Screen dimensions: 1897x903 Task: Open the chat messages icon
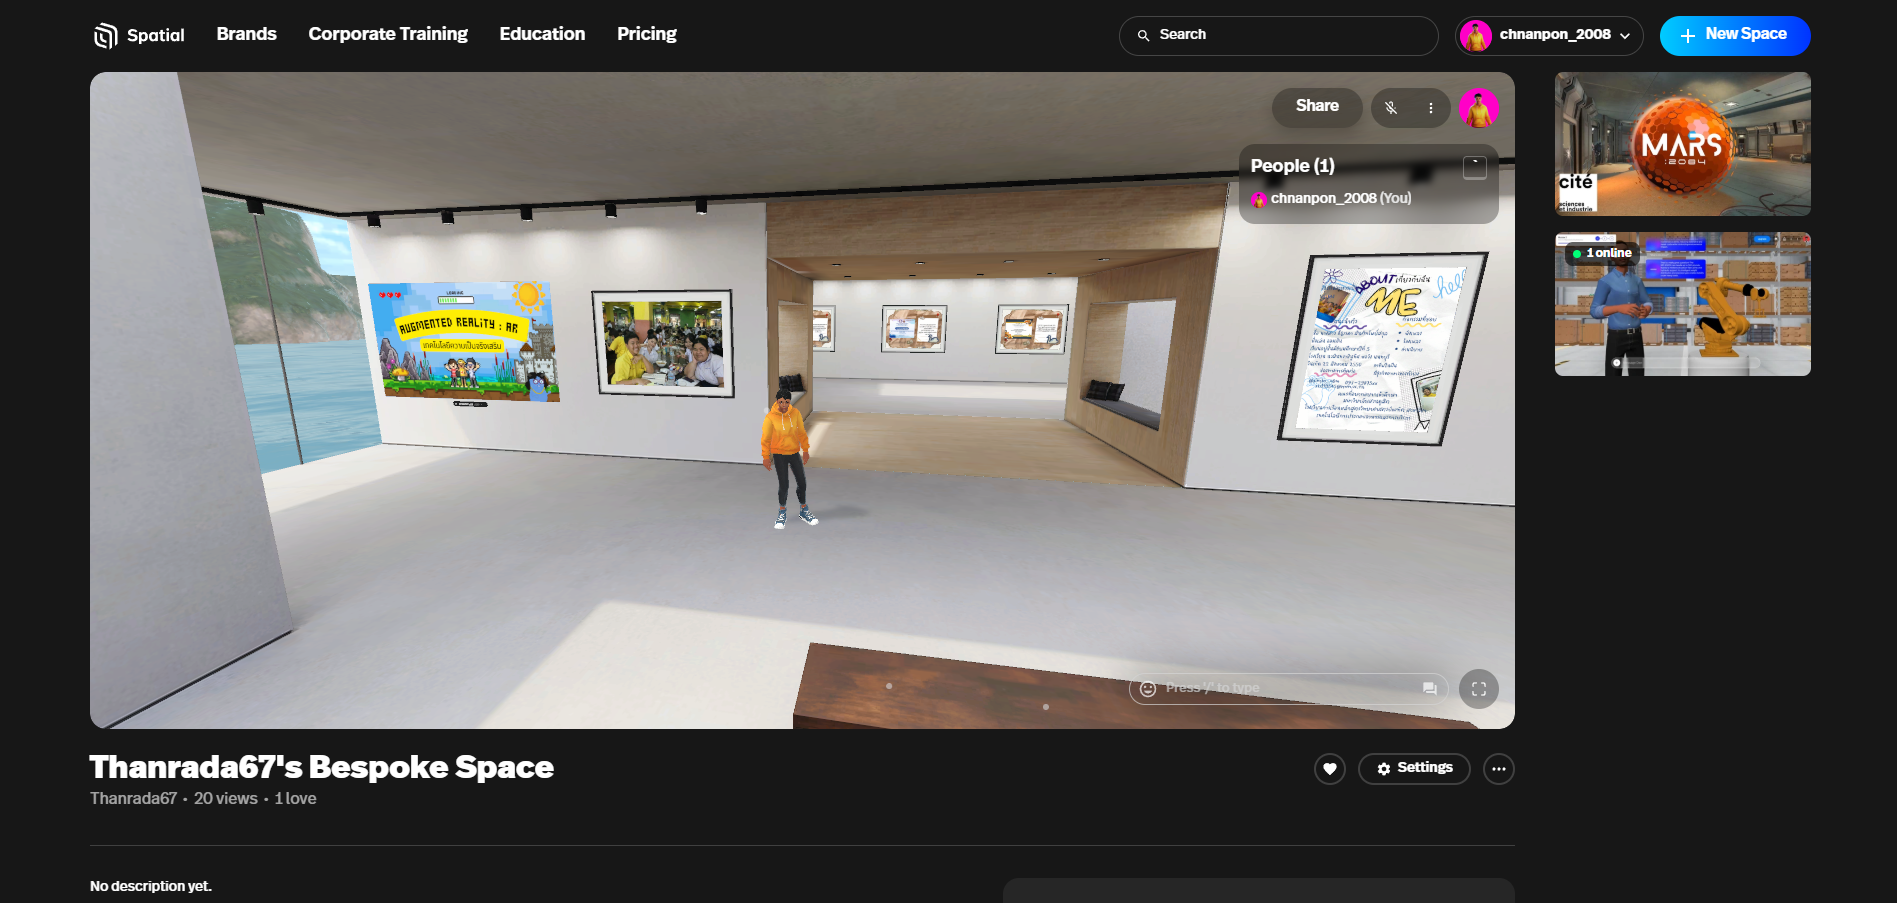tap(1429, 689)
